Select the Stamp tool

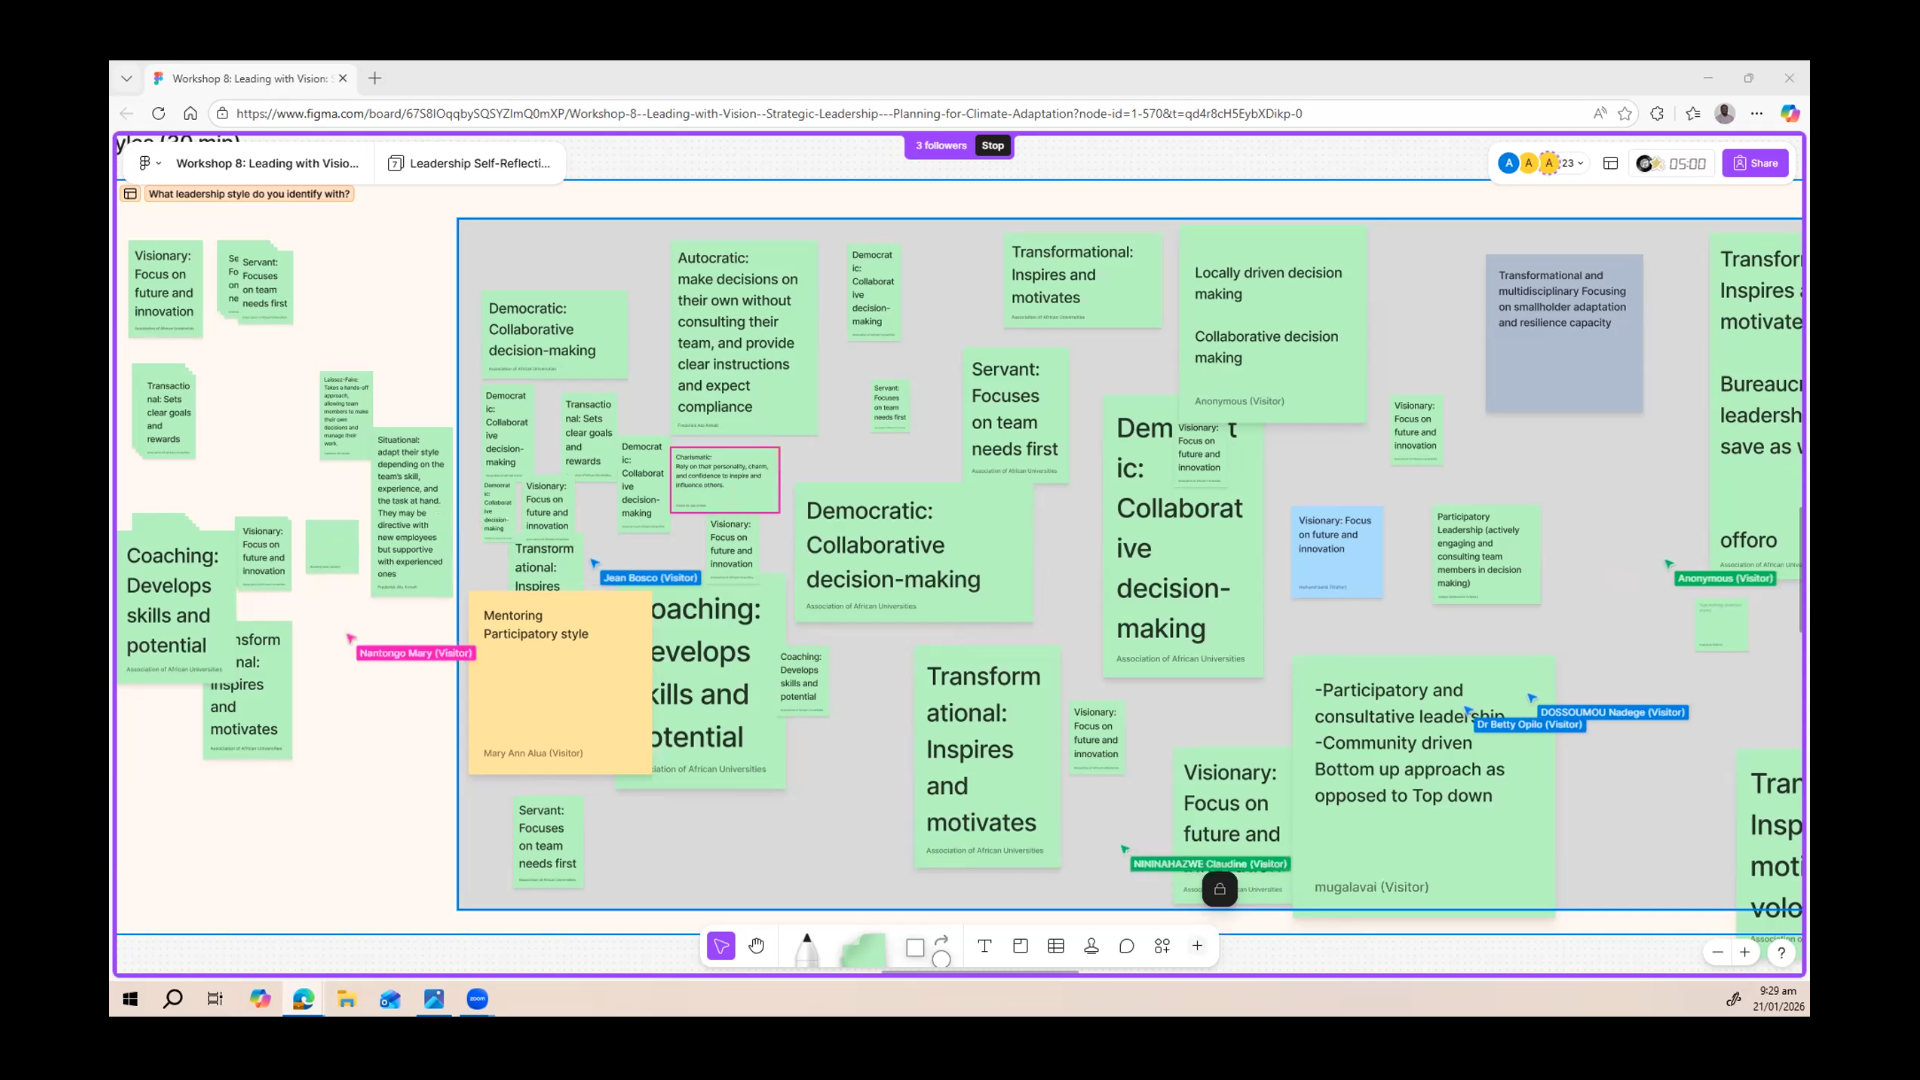1091,946
